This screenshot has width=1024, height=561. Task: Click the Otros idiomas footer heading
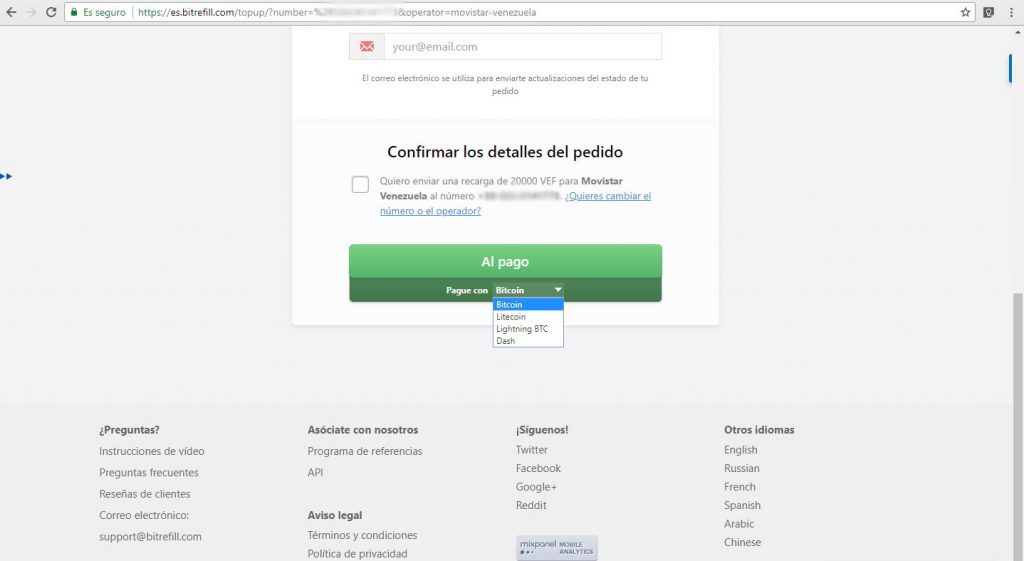point(760,430)
